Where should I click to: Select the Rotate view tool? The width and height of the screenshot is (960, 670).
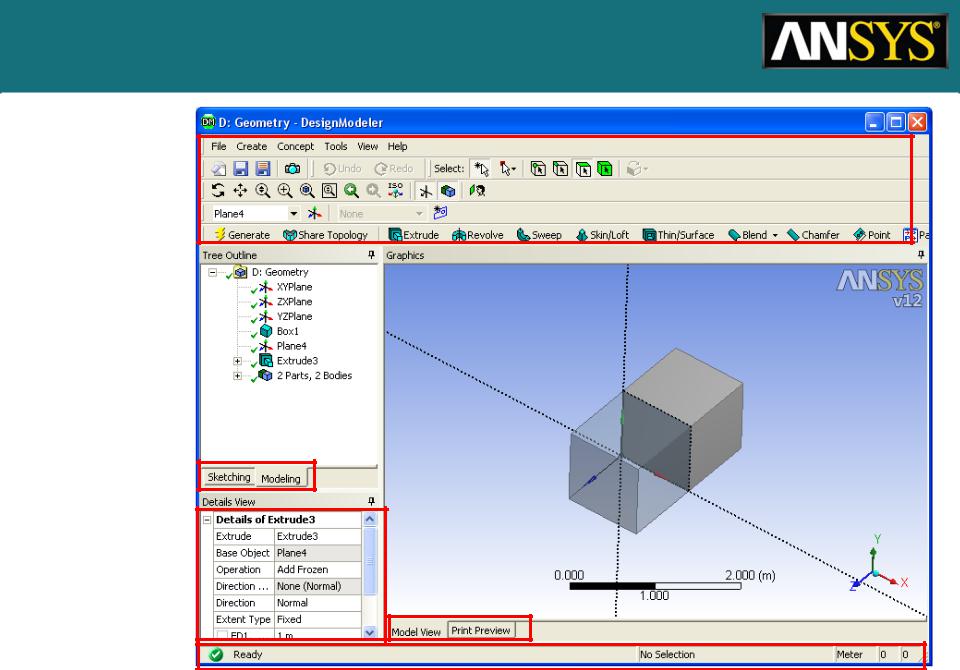tap(218, 190)
